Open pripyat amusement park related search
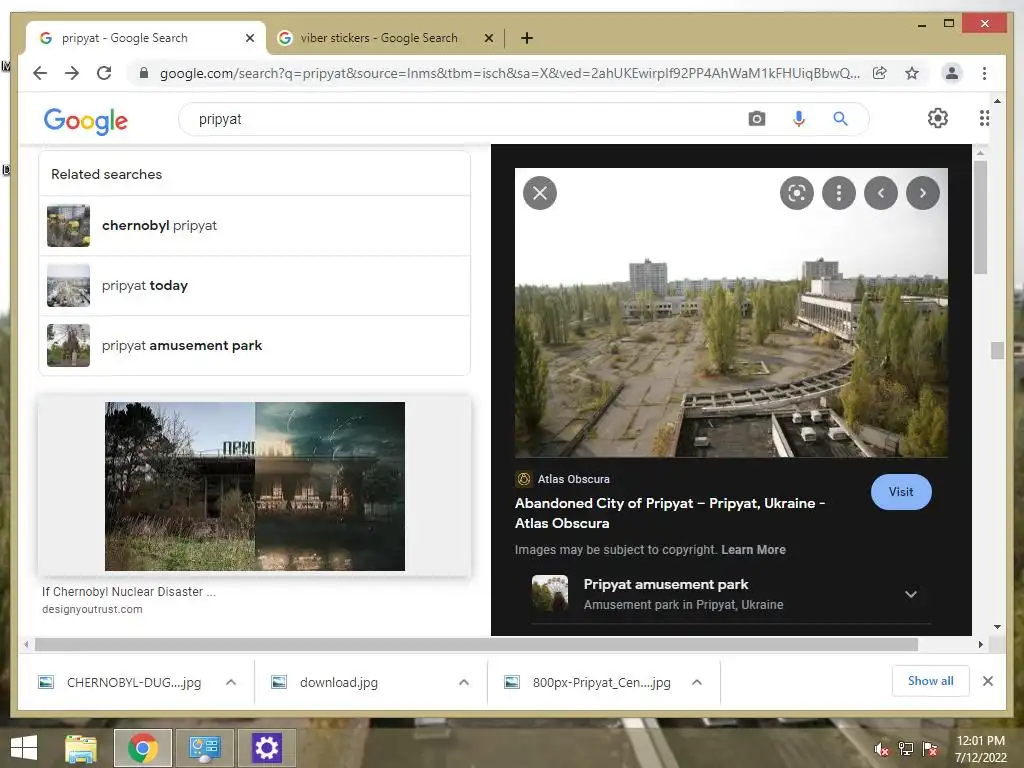Viewport: 1024px width, 768px height. (x=255, y=345)
